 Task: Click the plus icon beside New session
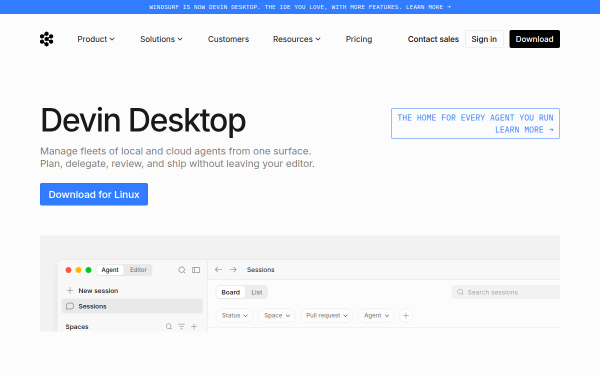[70, 291]
